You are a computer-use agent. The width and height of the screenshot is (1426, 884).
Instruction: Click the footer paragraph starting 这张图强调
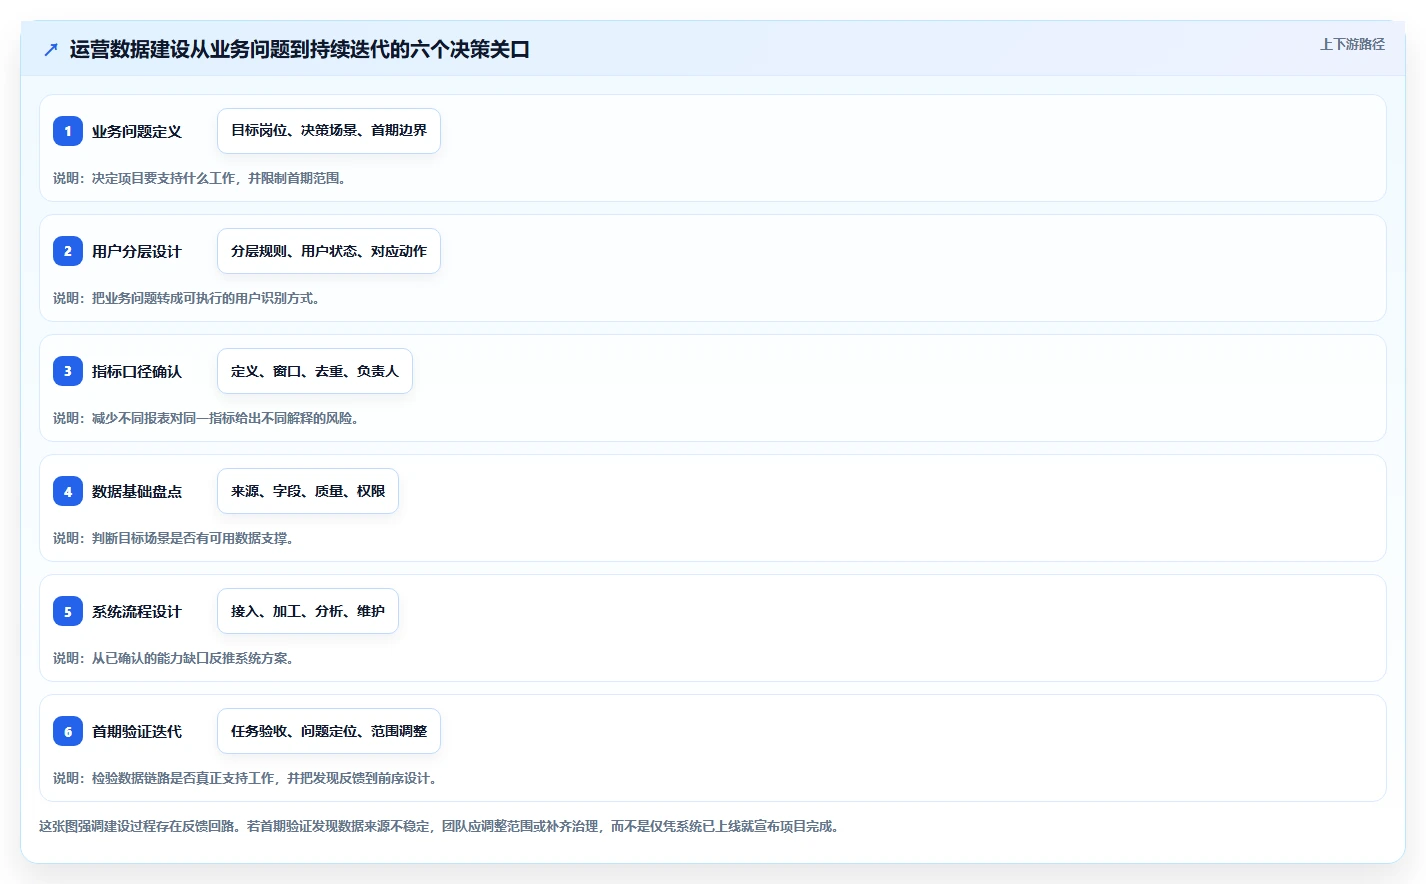[441, 826]
